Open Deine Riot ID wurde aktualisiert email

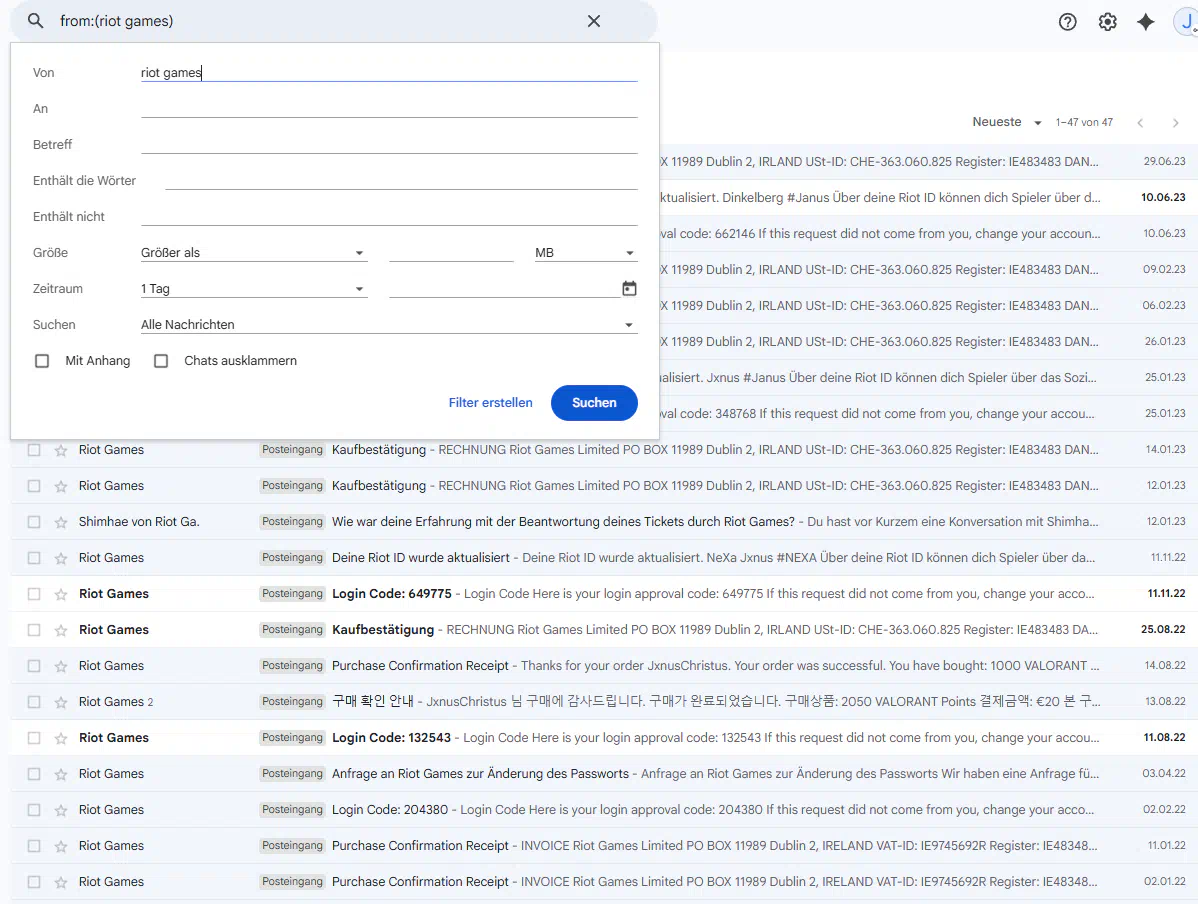[598, 558]
